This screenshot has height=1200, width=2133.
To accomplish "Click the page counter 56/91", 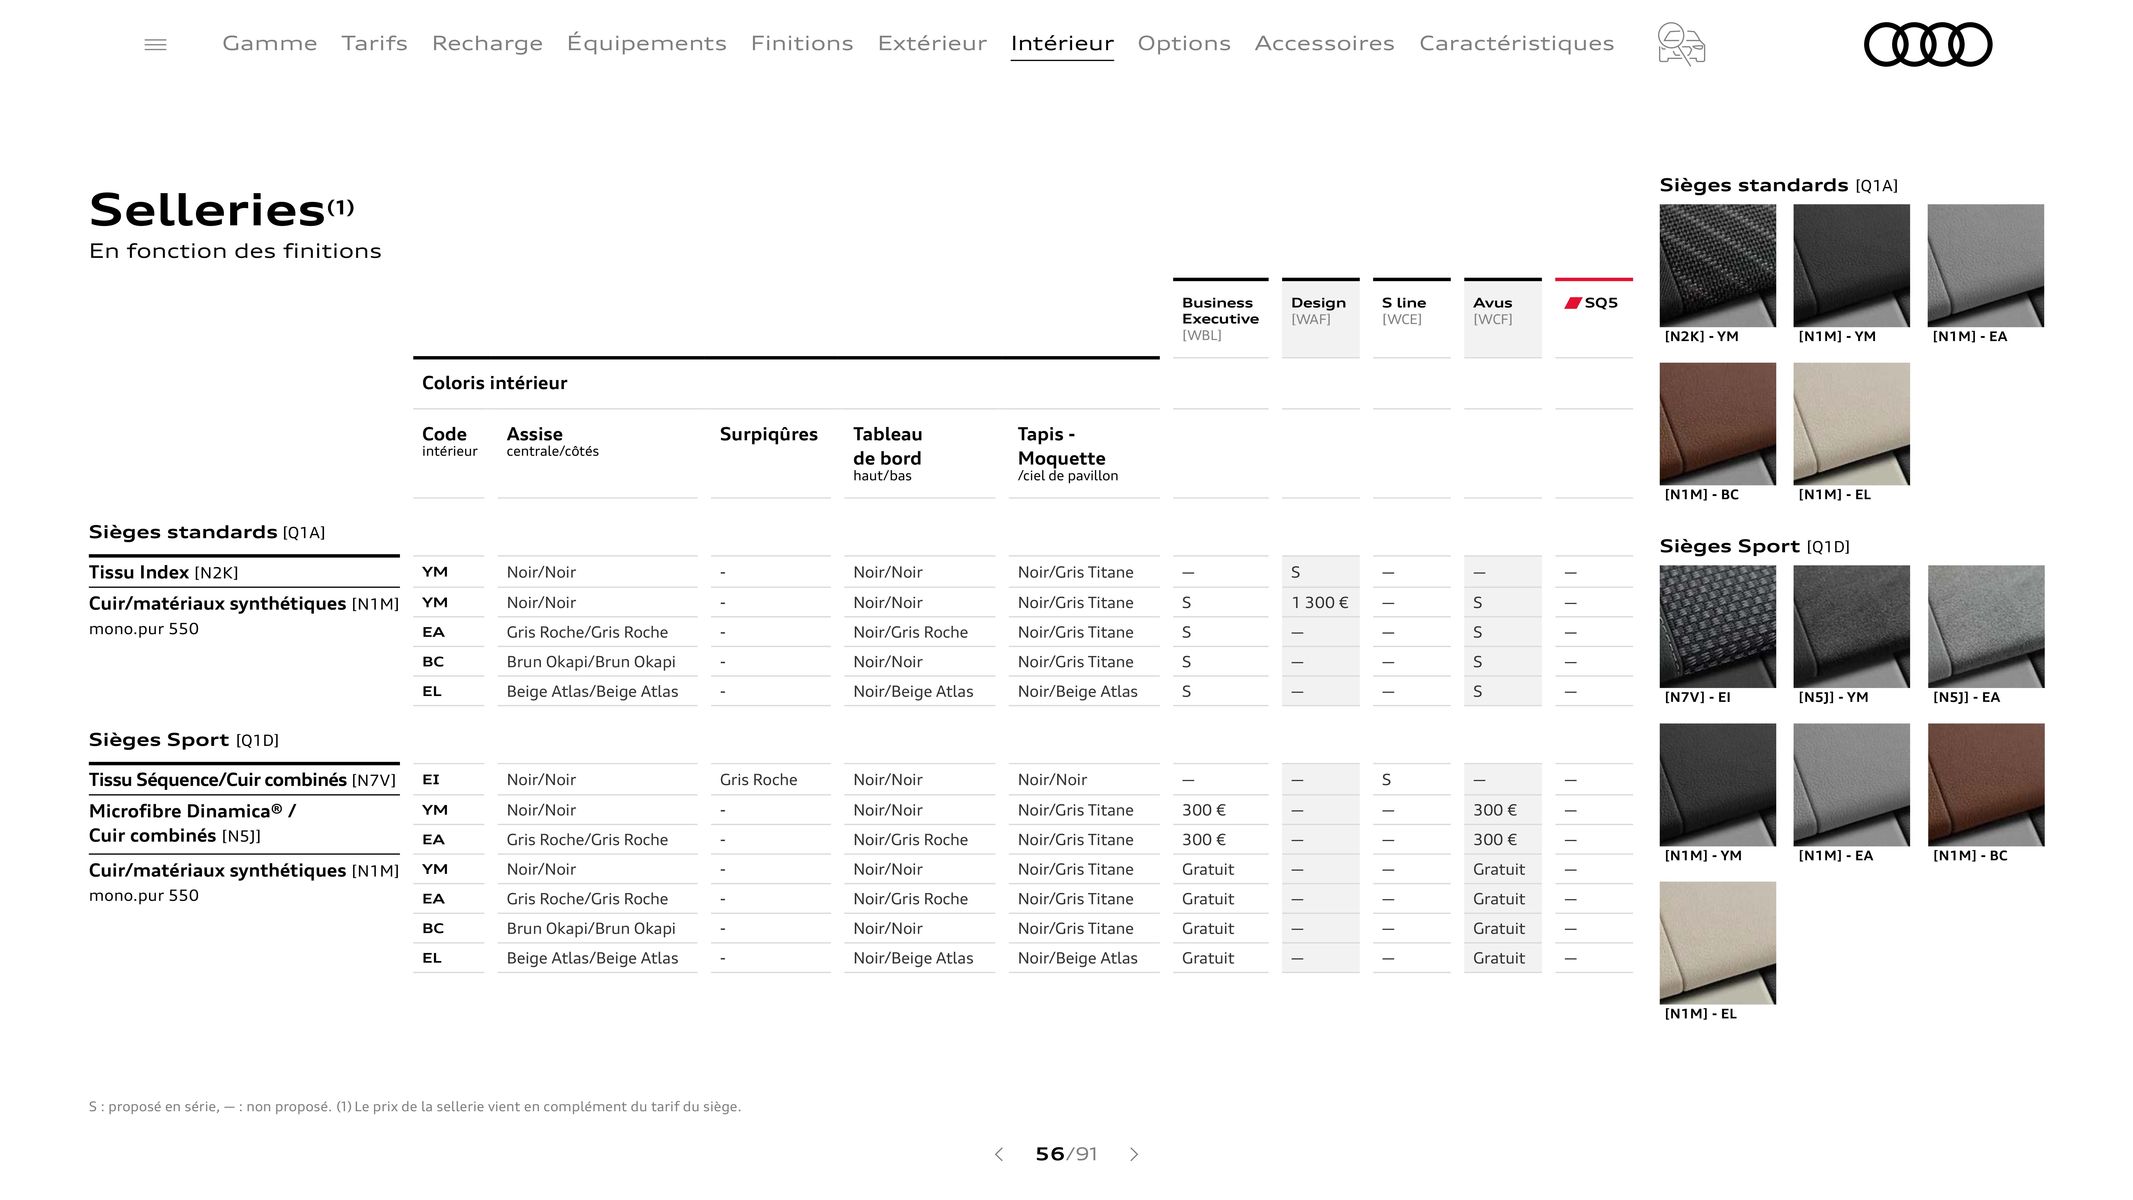I will pos(1066,1154).
